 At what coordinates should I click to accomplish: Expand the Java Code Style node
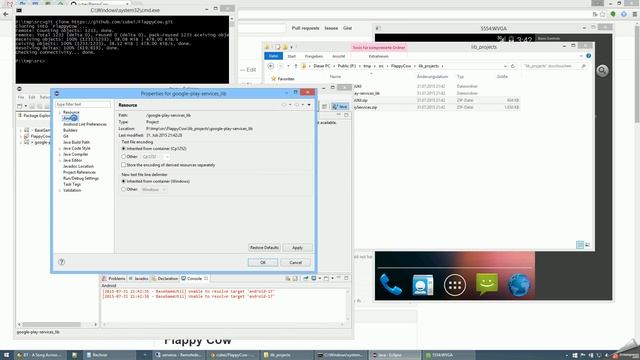tap(60, 149)
